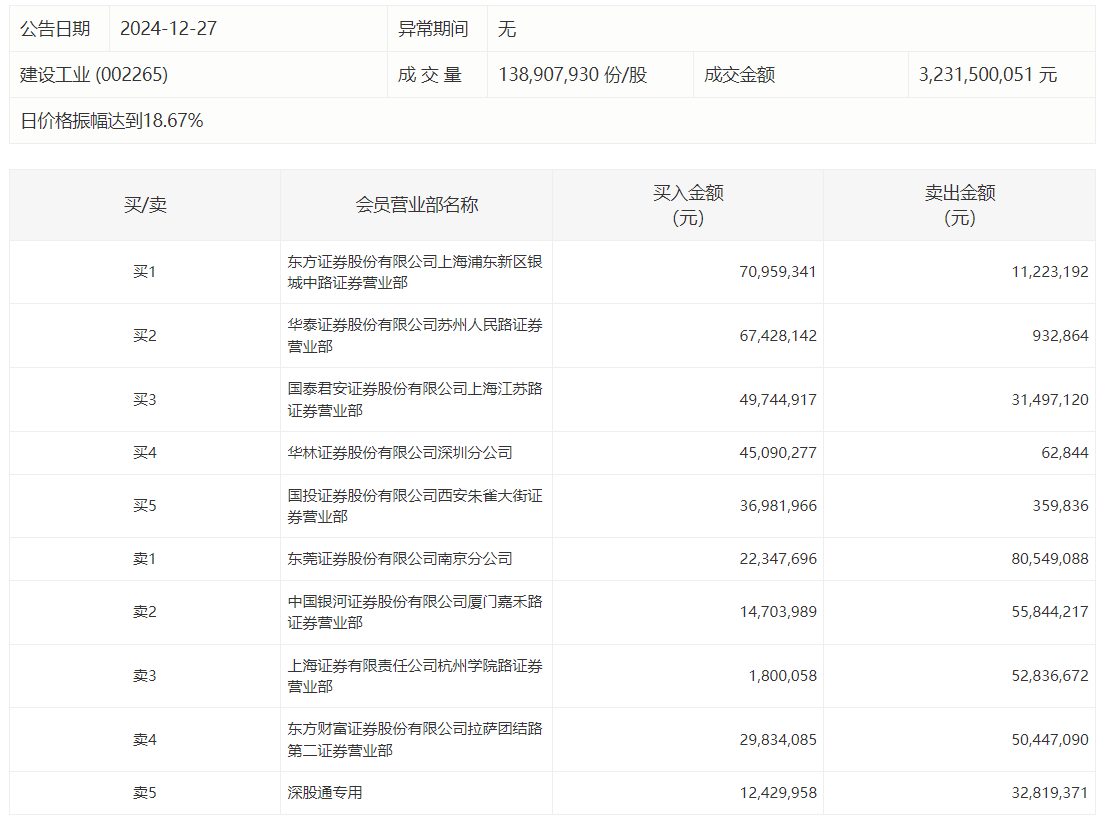Select the 国投证券西安朱雀大街 branch name
Image resolution: width=1106 pixels, height=821 pixels.
(x=415, y=506)
